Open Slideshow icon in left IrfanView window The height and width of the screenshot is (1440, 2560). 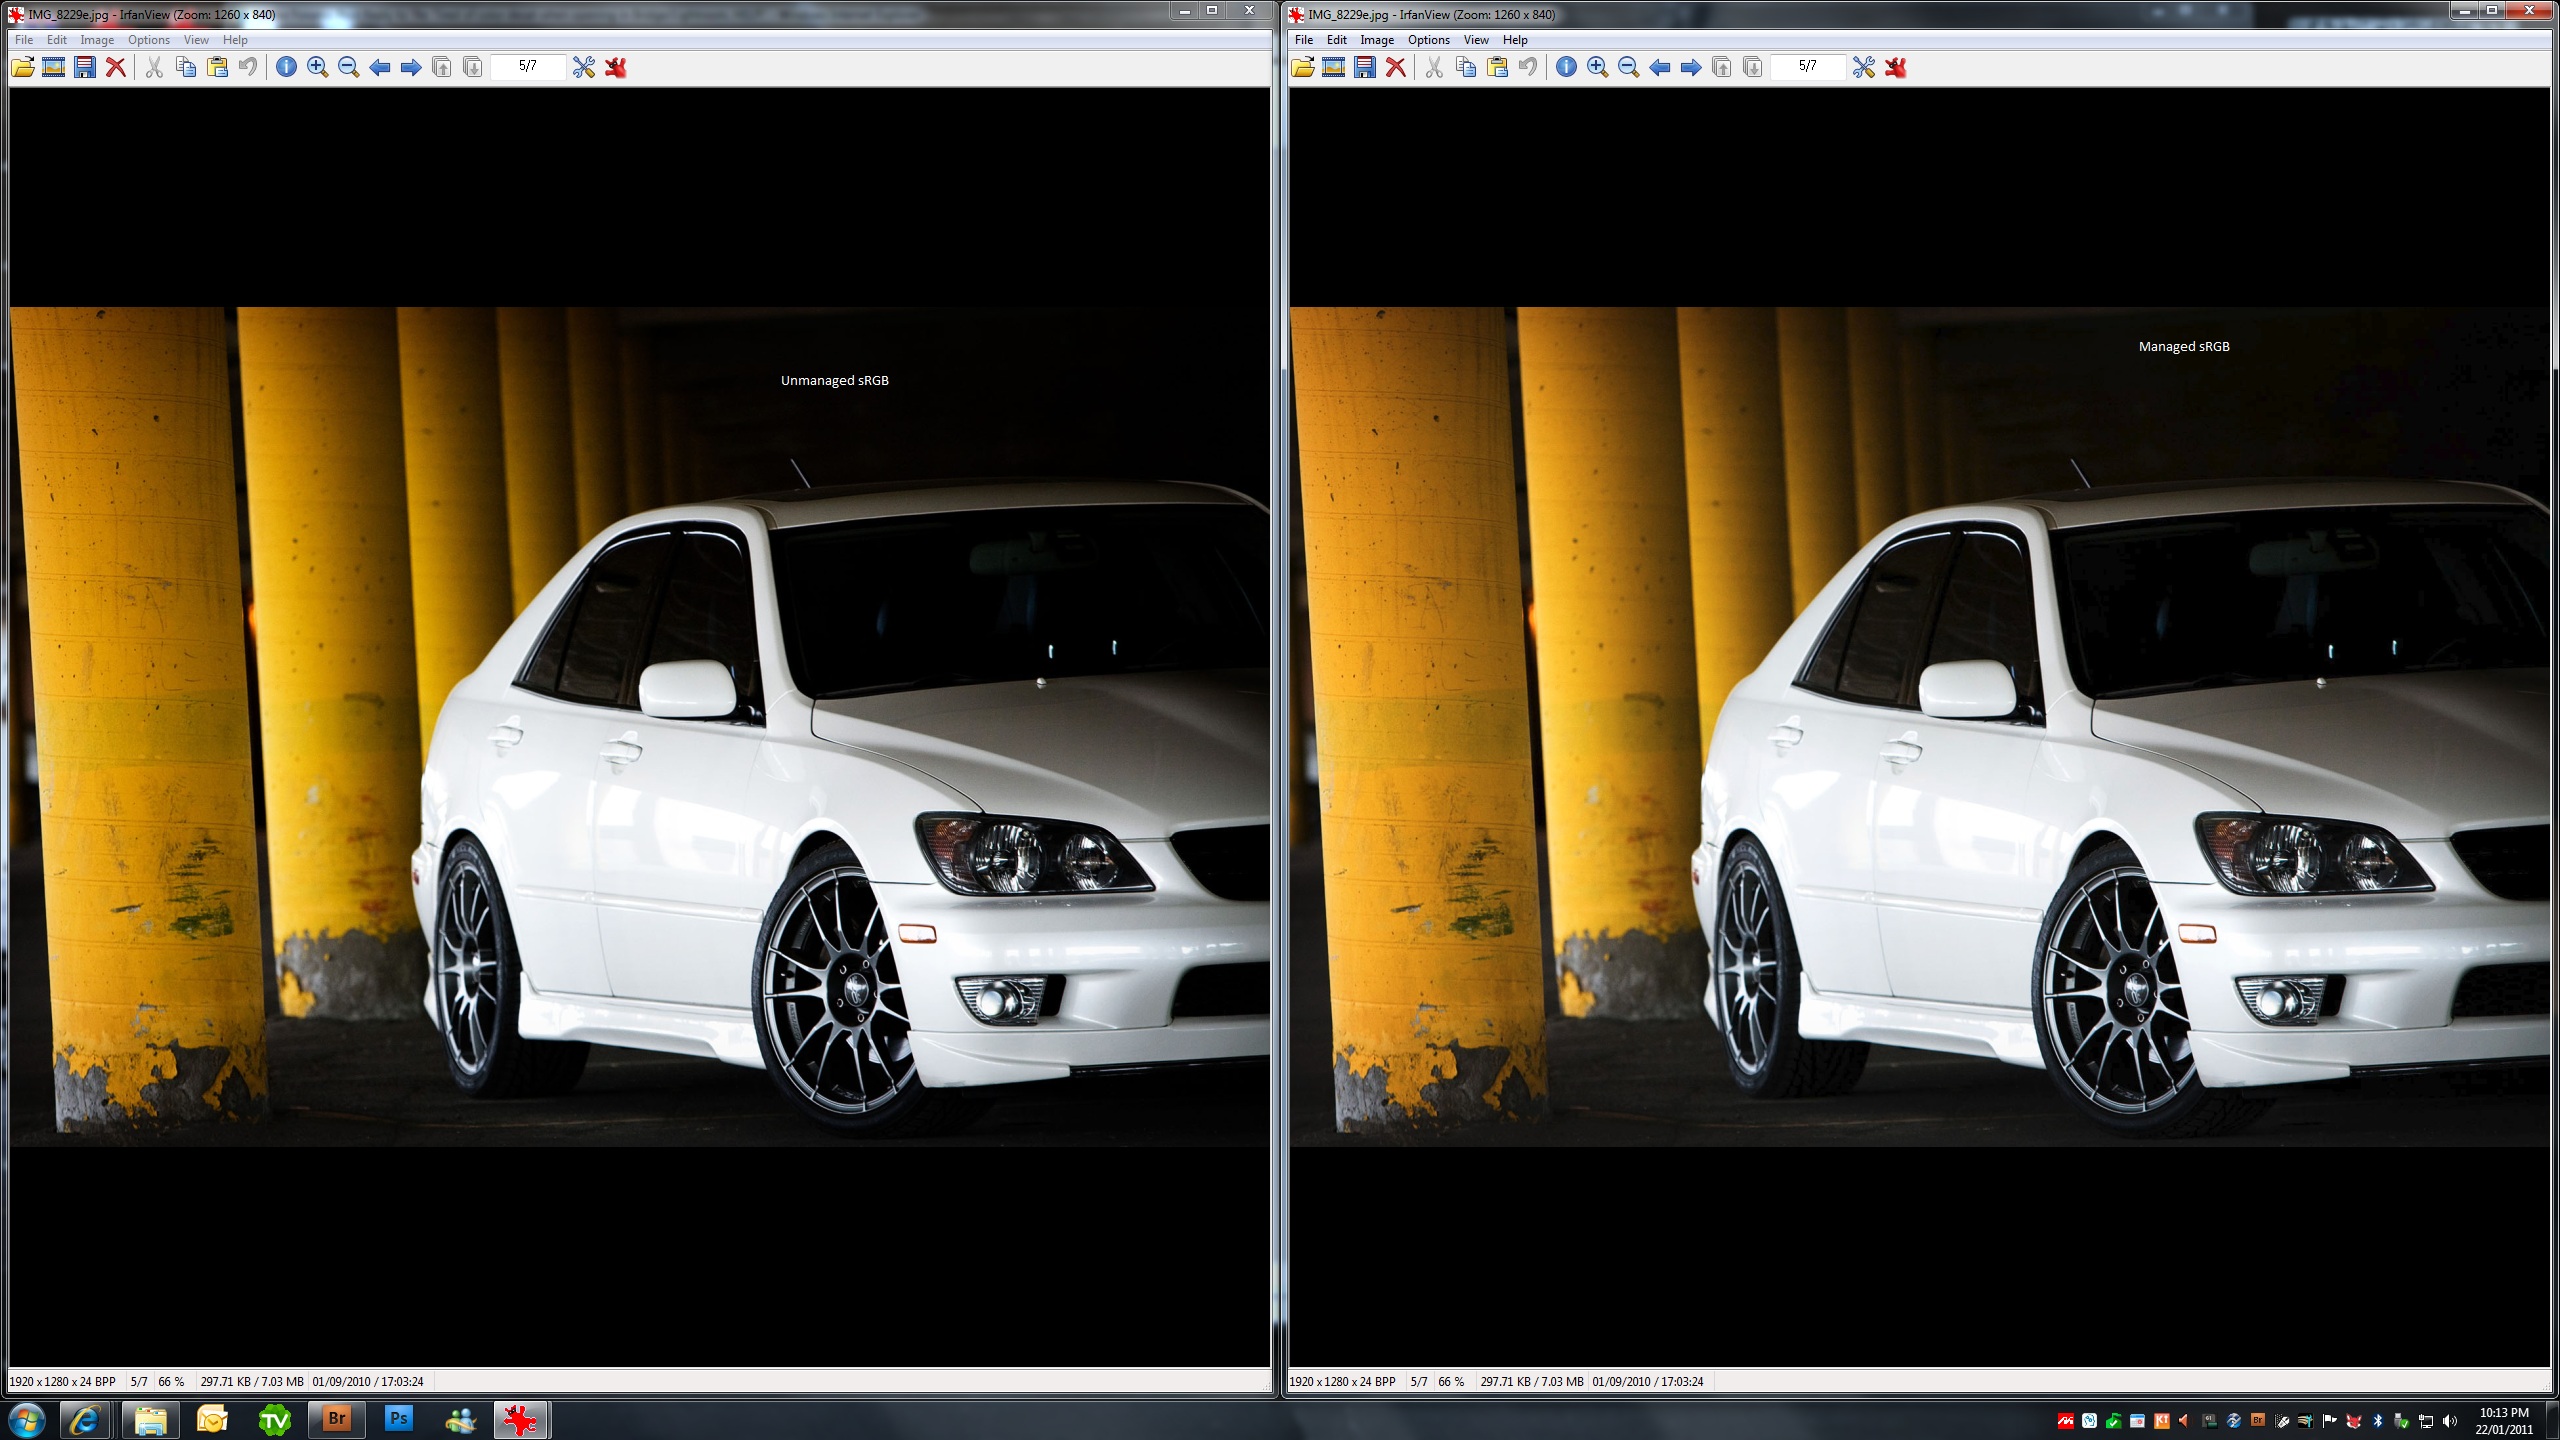(54, 67)
